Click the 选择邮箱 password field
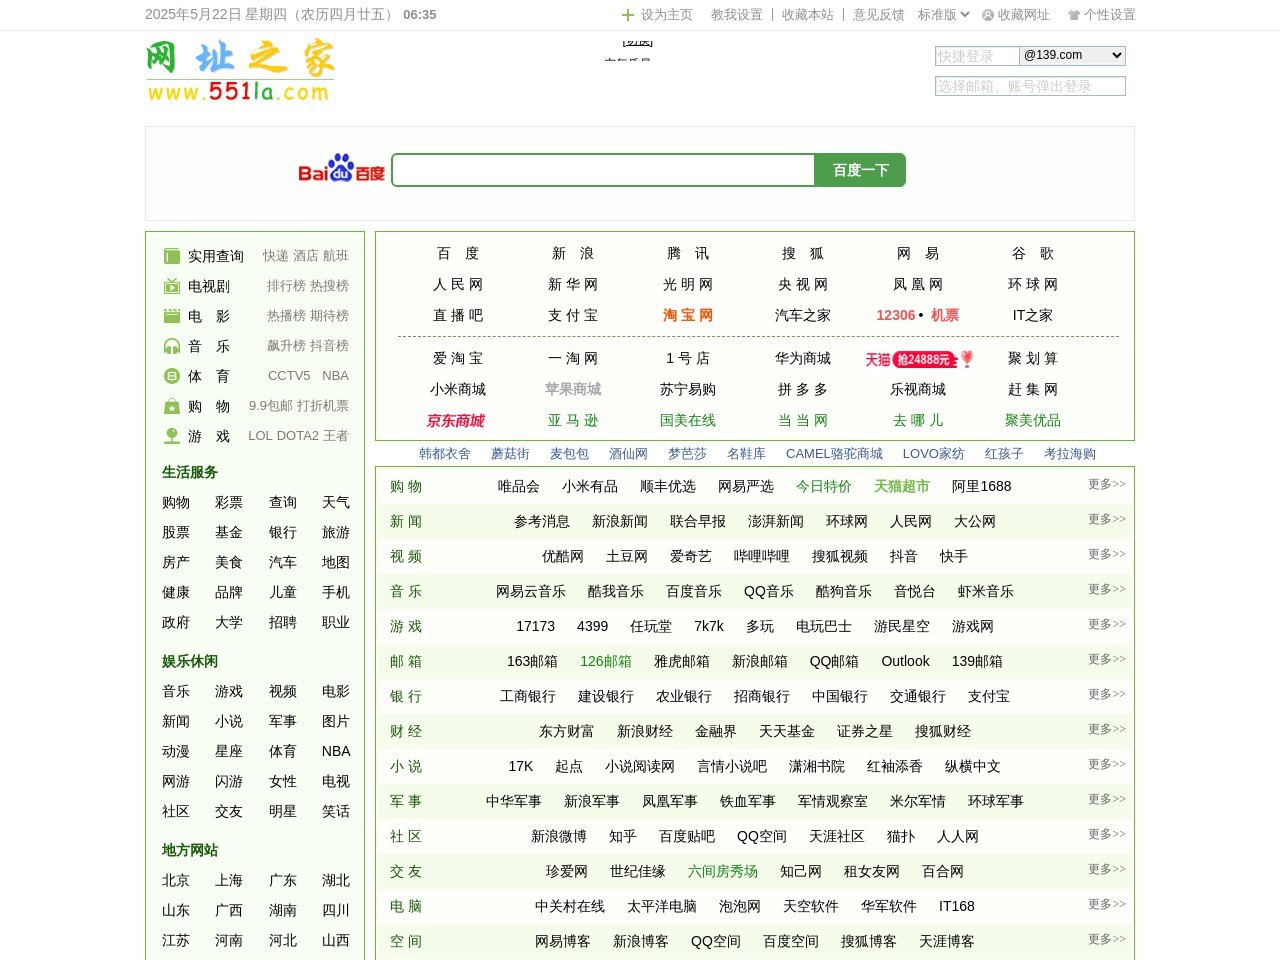Image resolution: width=1280 pixels, height=960 pixels. 1030,86
